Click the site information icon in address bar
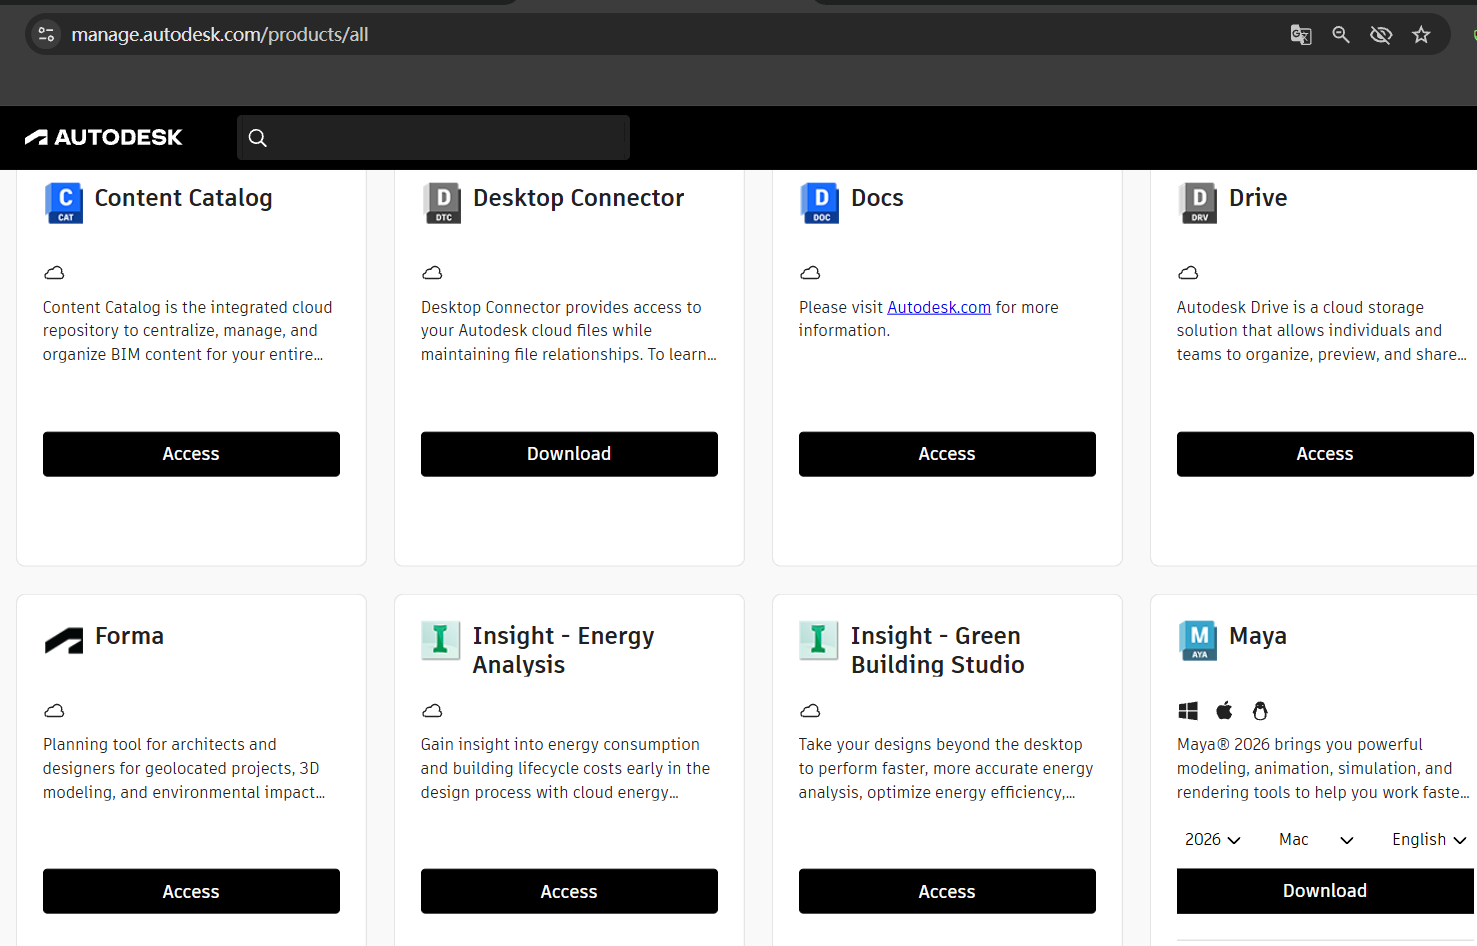The width and height of the screenshot is (1477, 946). coord(46,35)
